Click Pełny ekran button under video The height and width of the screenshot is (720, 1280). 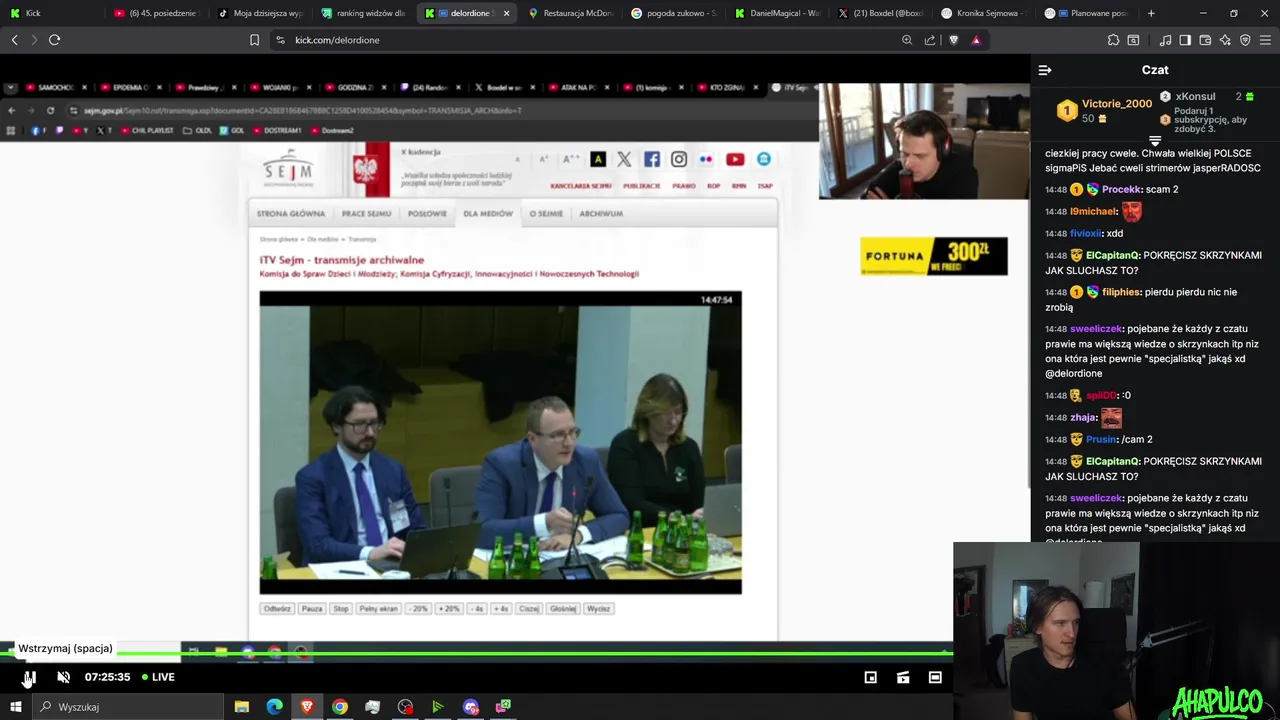point(379,608)
